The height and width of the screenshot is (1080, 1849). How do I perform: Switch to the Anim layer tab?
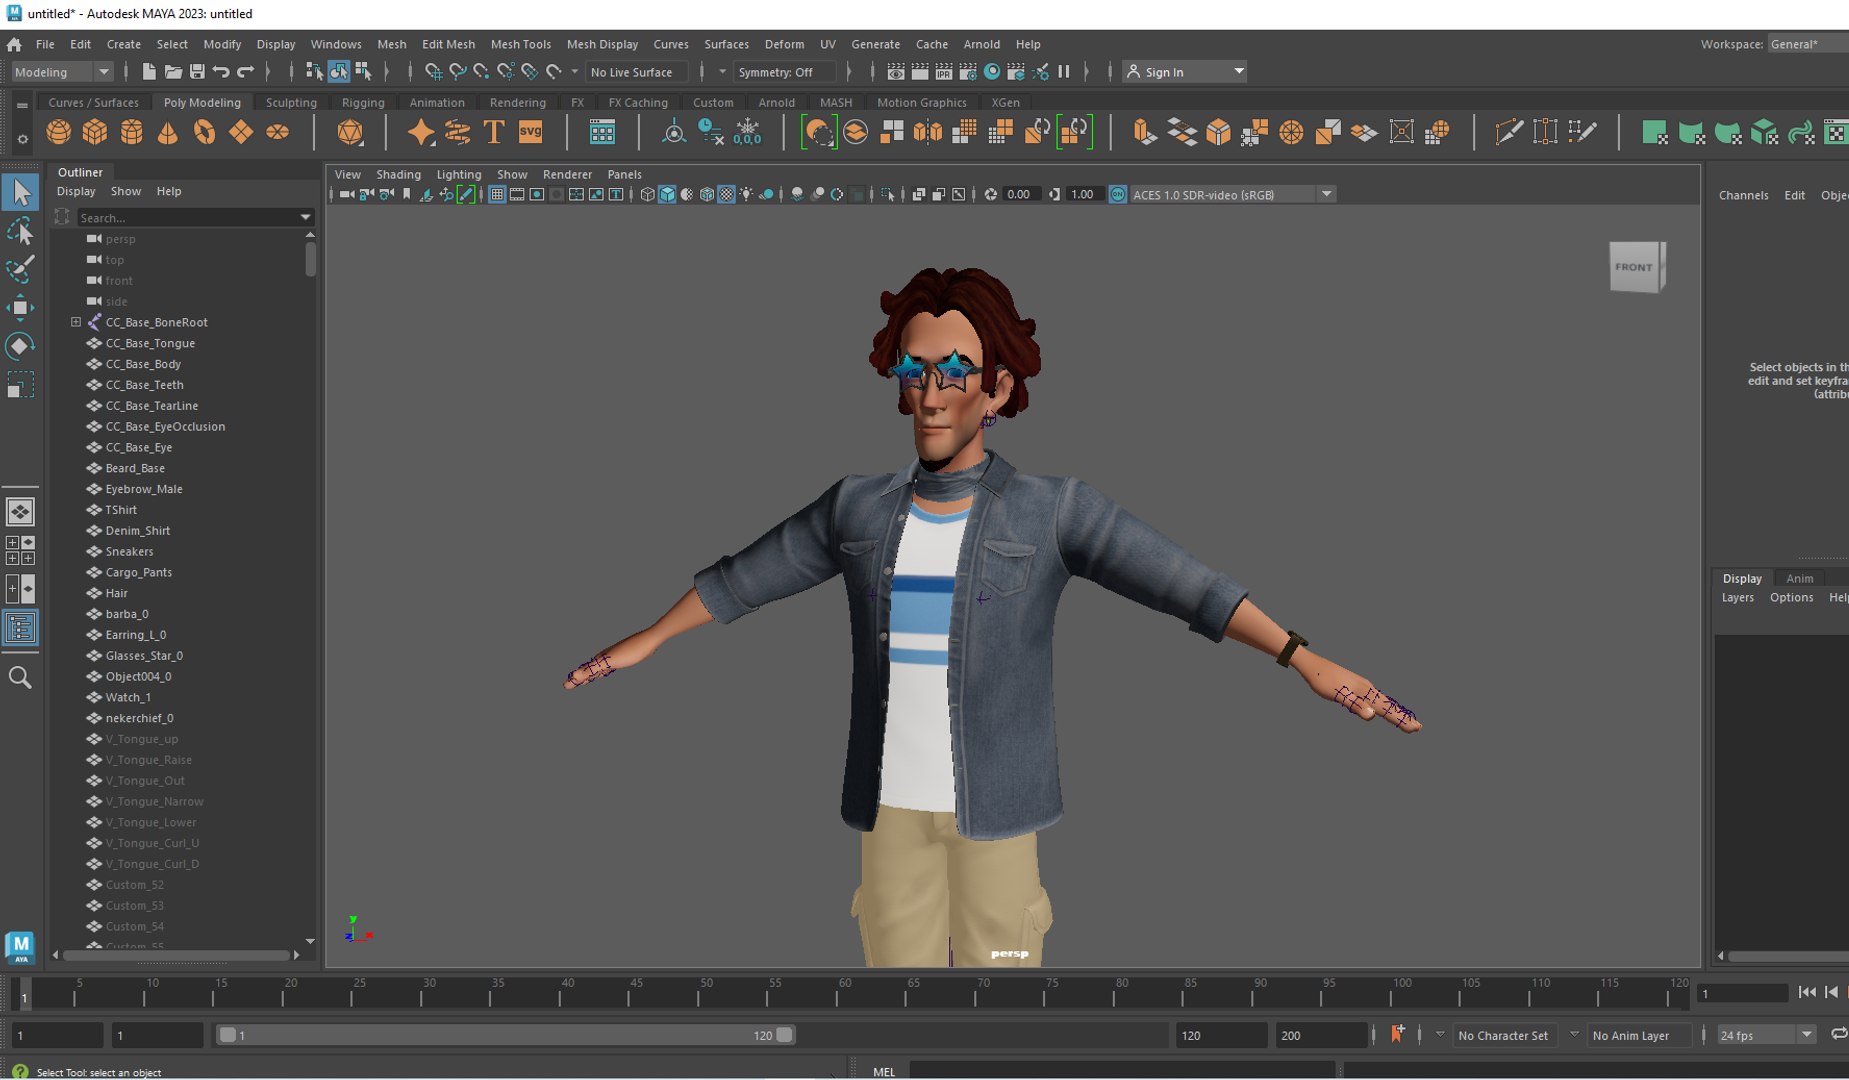[1799, 578]
